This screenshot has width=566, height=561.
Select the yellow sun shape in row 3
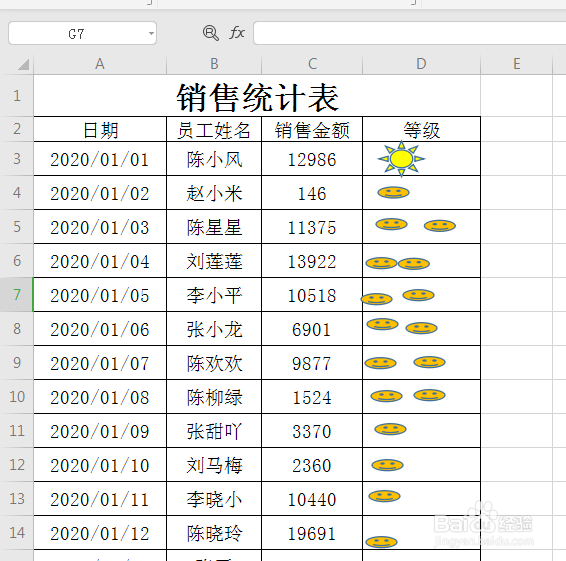point(401,159)
